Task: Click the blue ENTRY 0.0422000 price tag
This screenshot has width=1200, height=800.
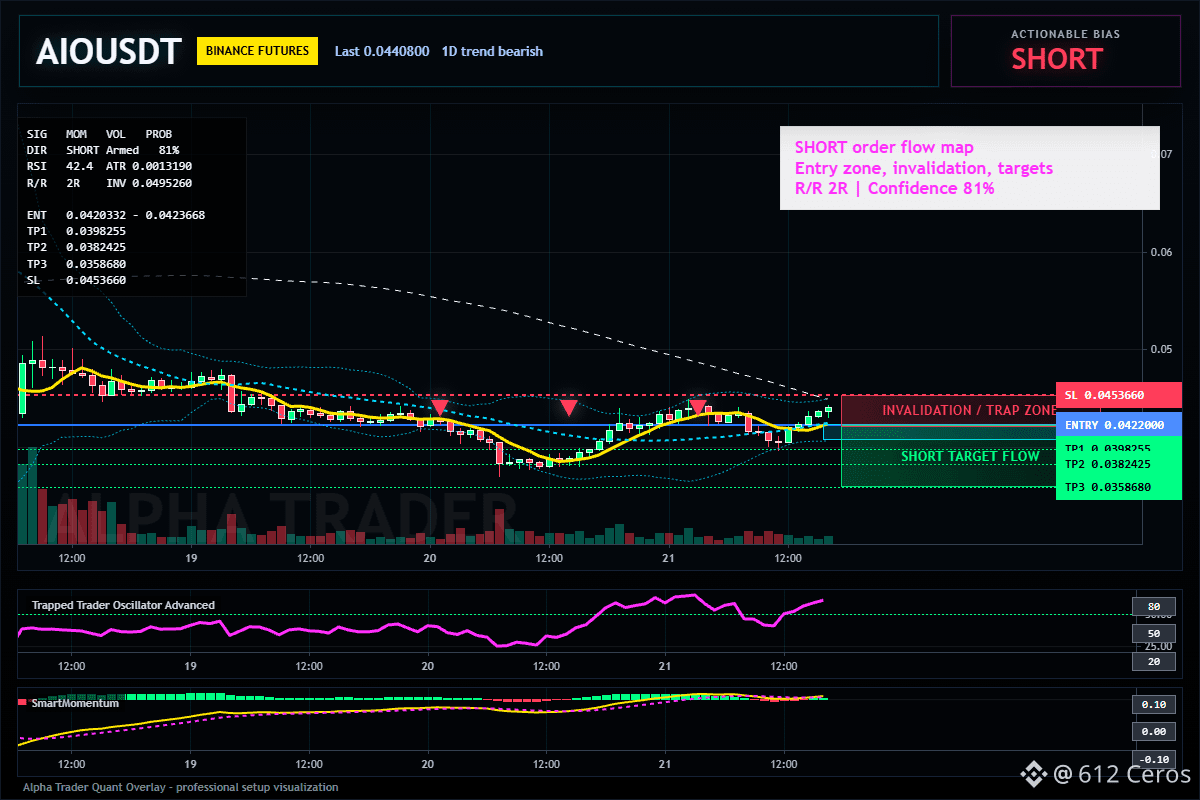Action: (1118, 424)
